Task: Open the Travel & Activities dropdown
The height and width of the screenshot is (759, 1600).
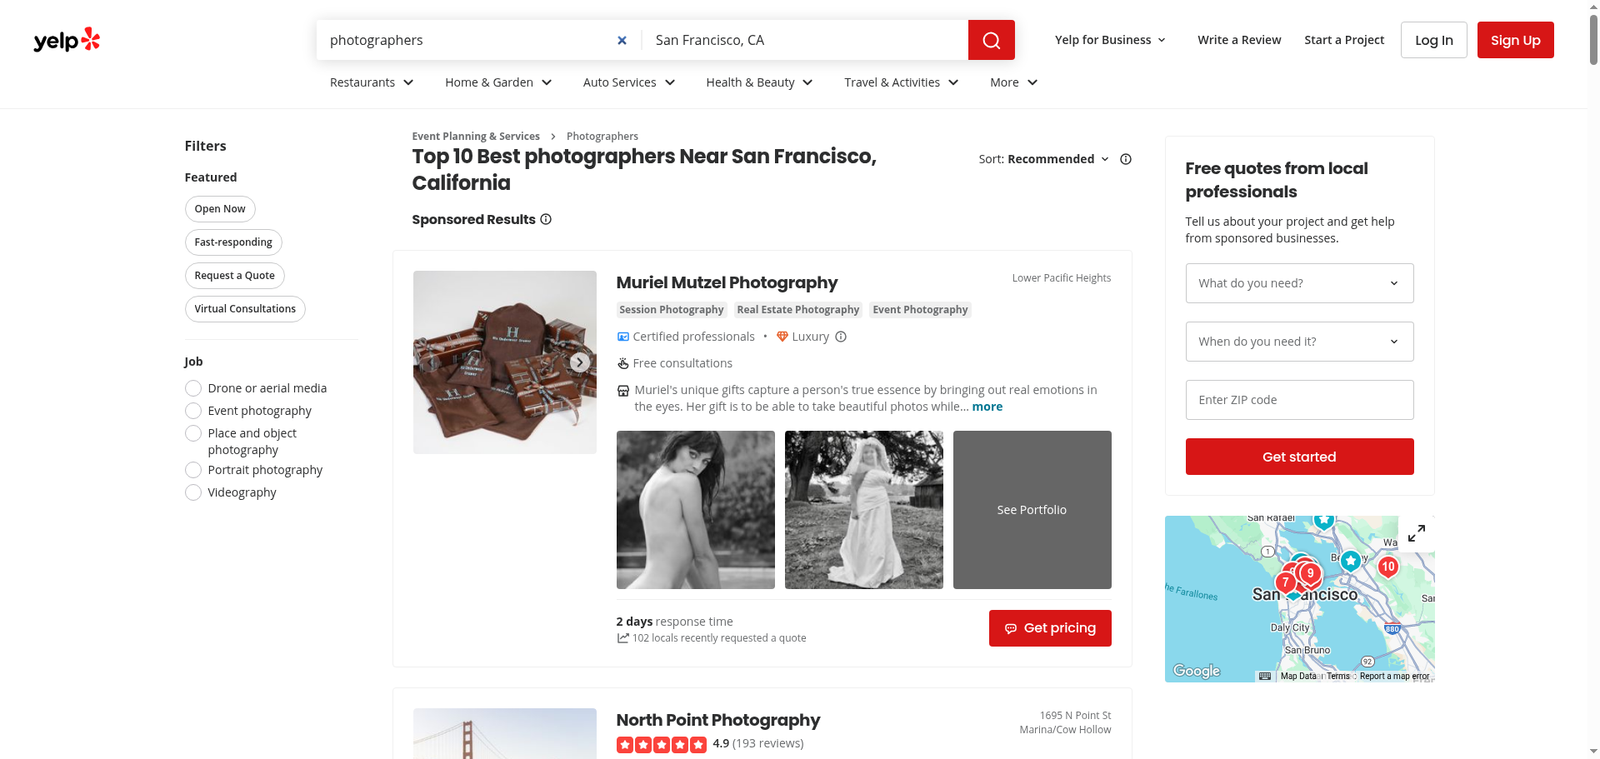Action: pyautogui.click(x=902, y=82)
